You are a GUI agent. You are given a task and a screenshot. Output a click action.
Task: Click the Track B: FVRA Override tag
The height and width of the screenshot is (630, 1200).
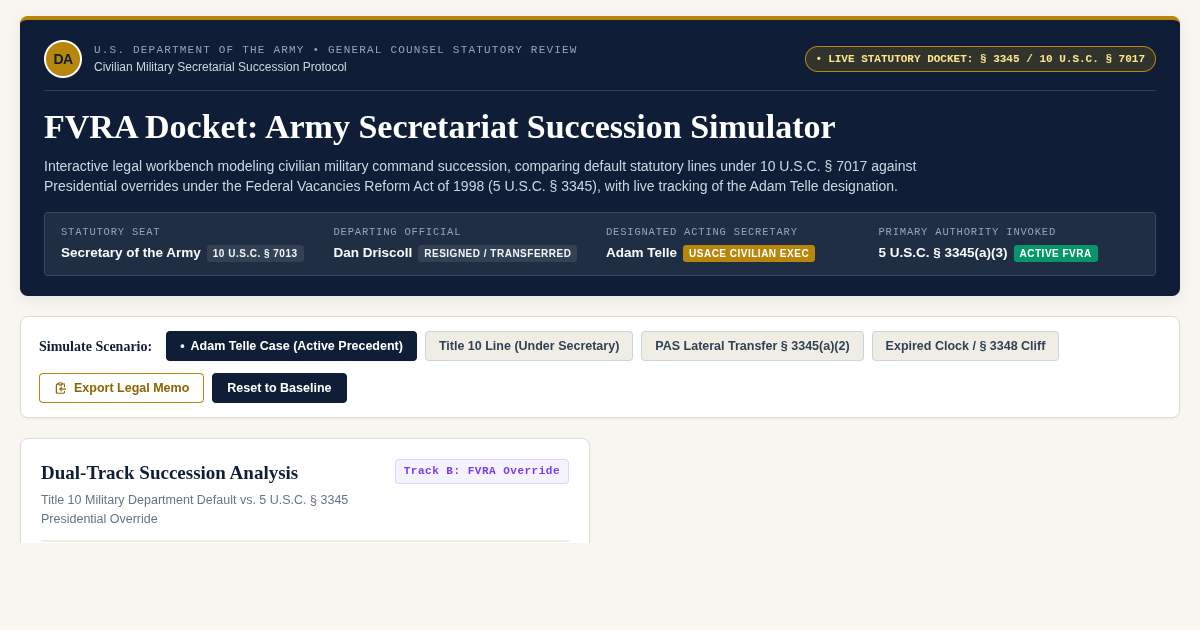point(482,471)
